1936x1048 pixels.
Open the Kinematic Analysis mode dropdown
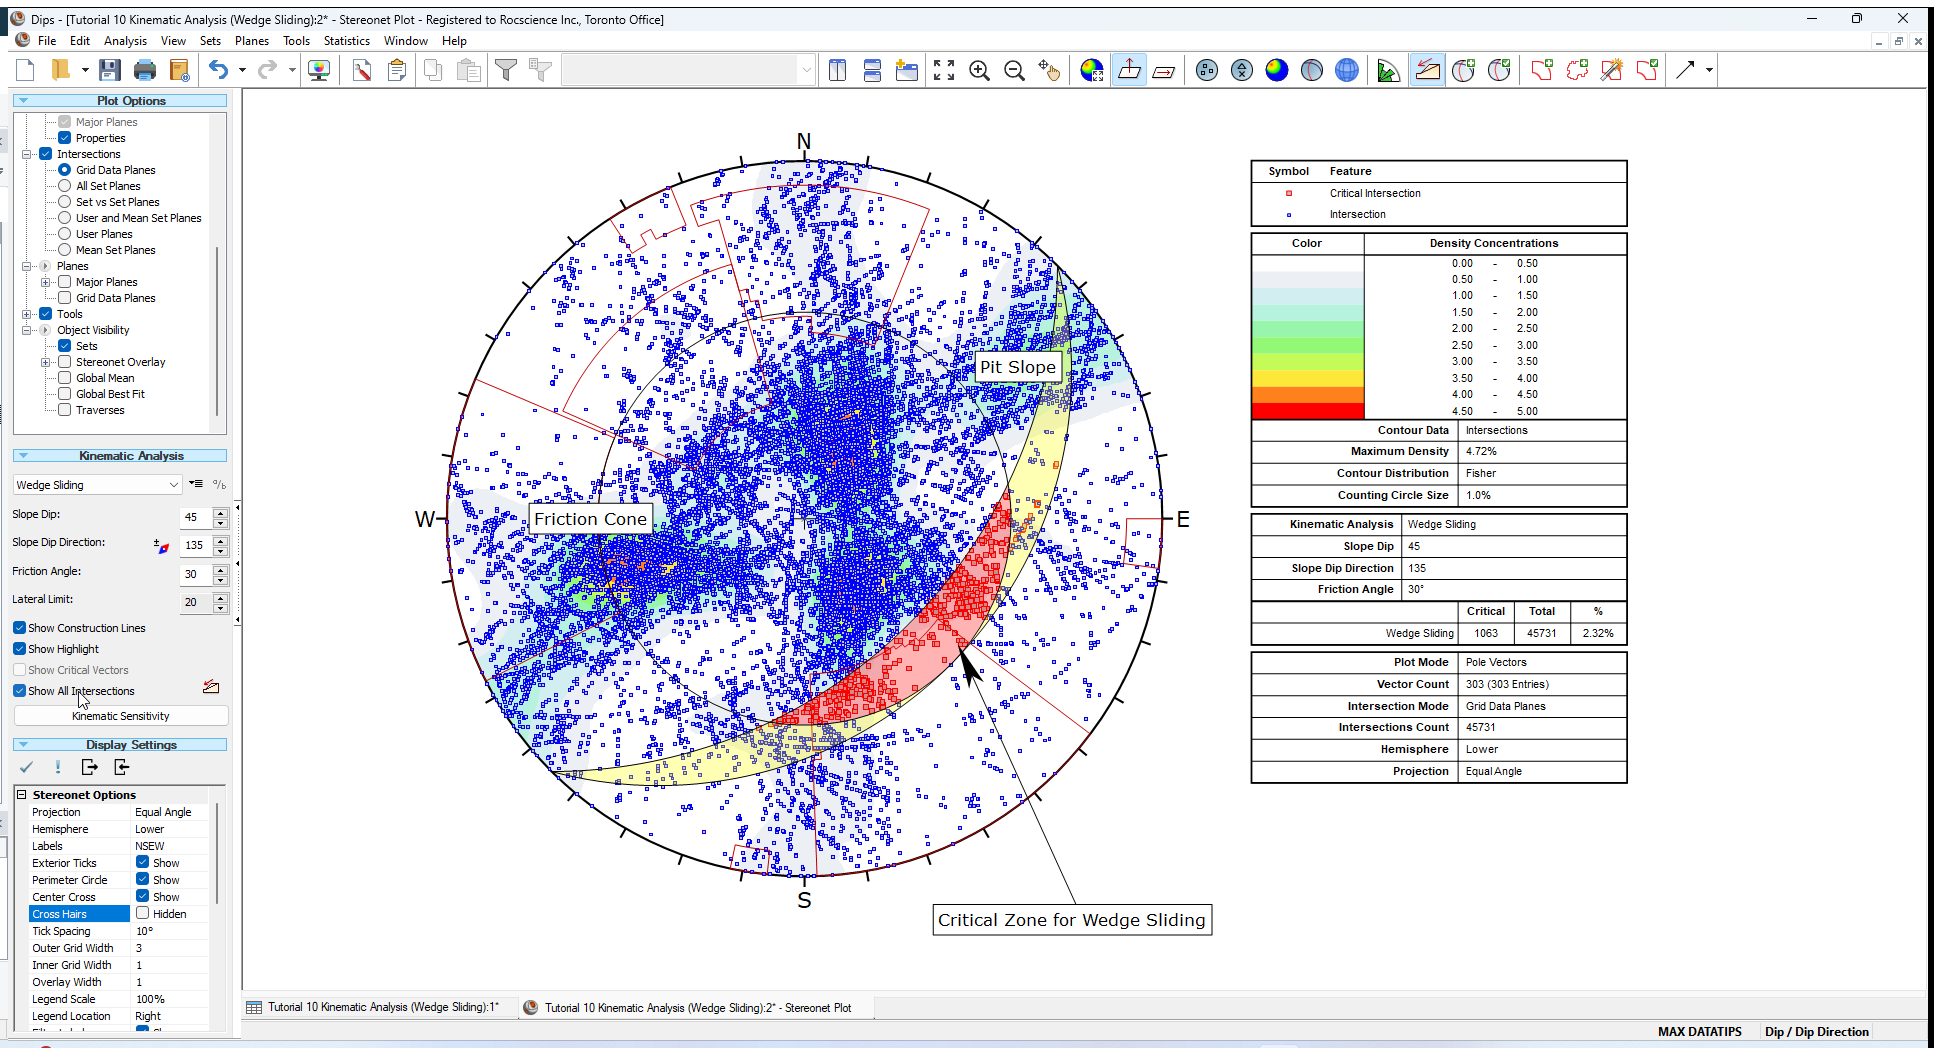point(174,485)
